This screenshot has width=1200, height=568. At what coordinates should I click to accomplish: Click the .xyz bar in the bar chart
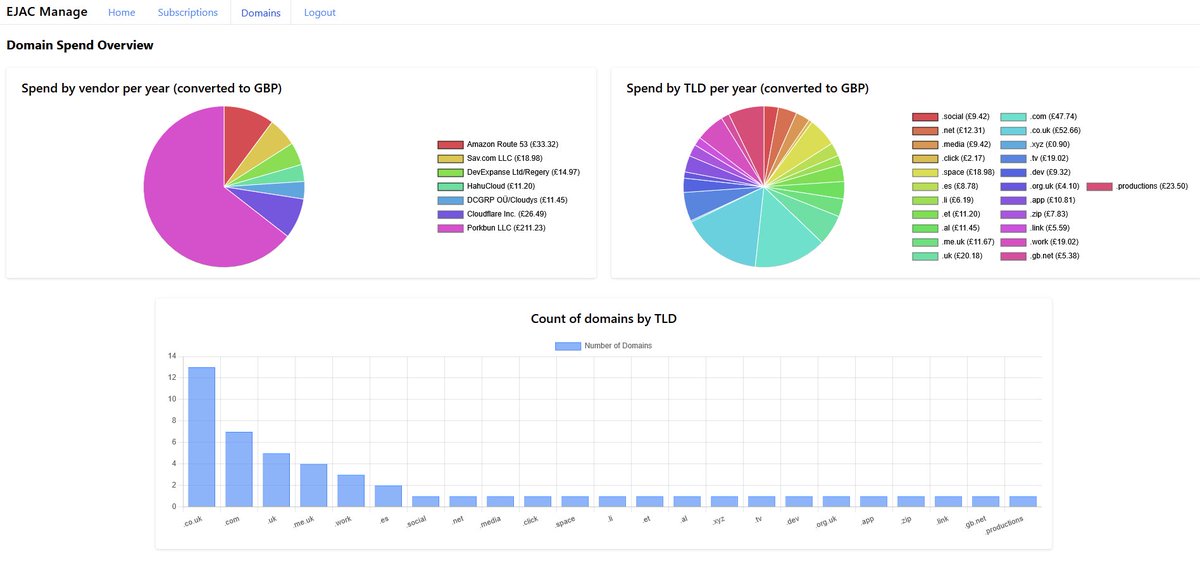pyautogui.click(x=725, y=502)
